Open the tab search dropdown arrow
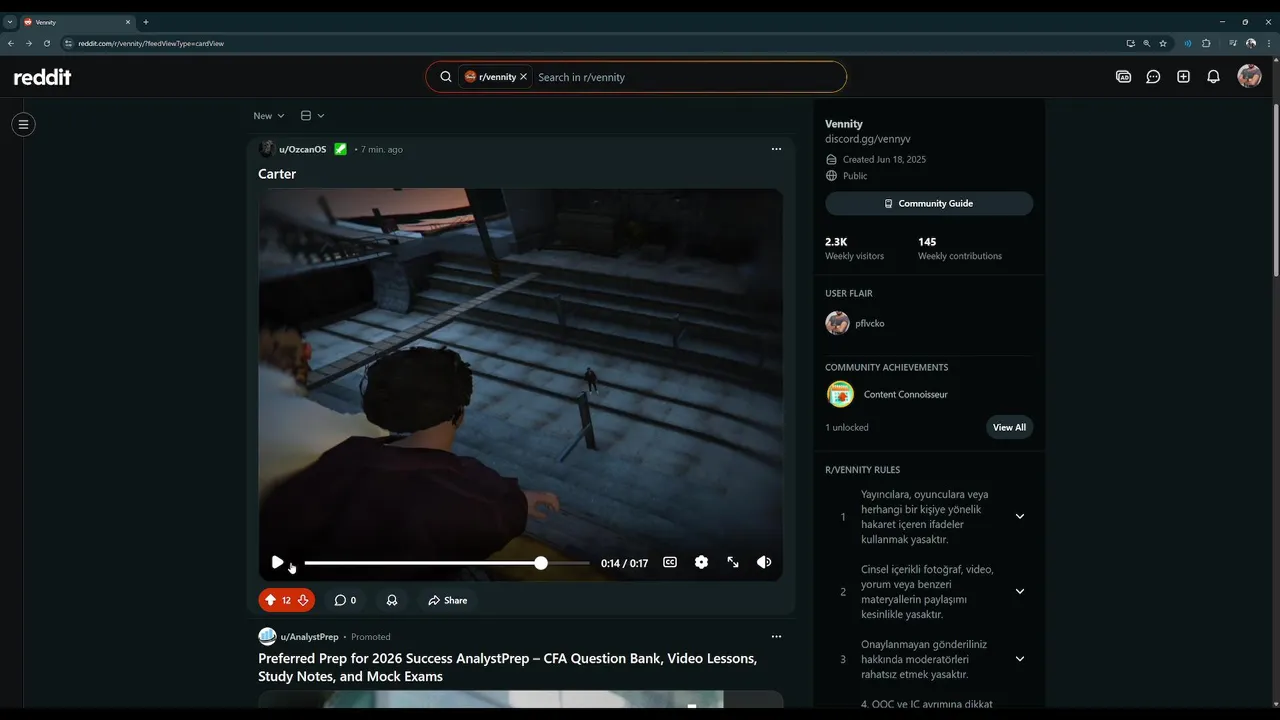Screen dimensions: 1280x720 (10, 22)
